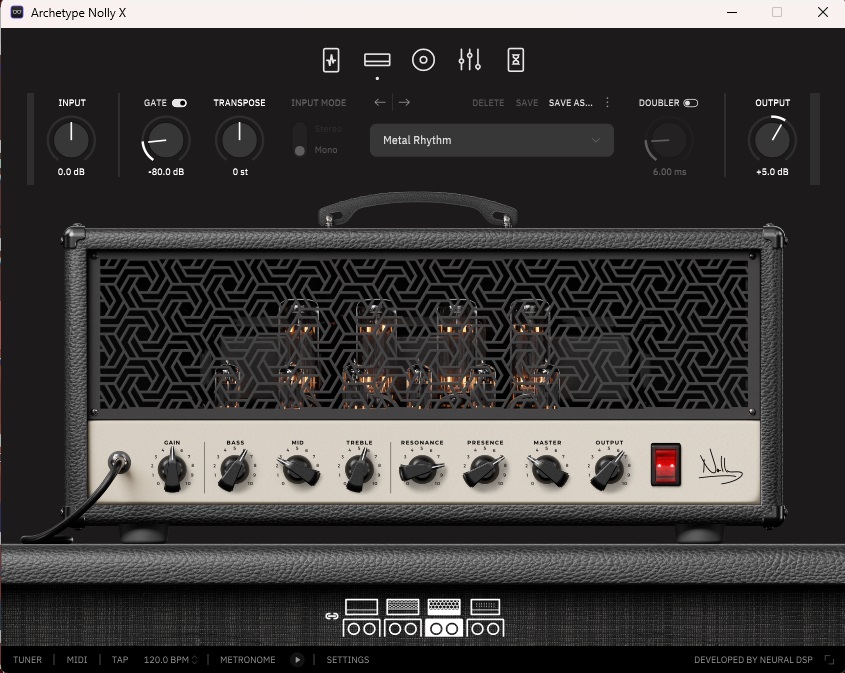The width and height of the screenshot is (845, 673).
Task: Click the -80.0 dB gate value
Action: 166,172
